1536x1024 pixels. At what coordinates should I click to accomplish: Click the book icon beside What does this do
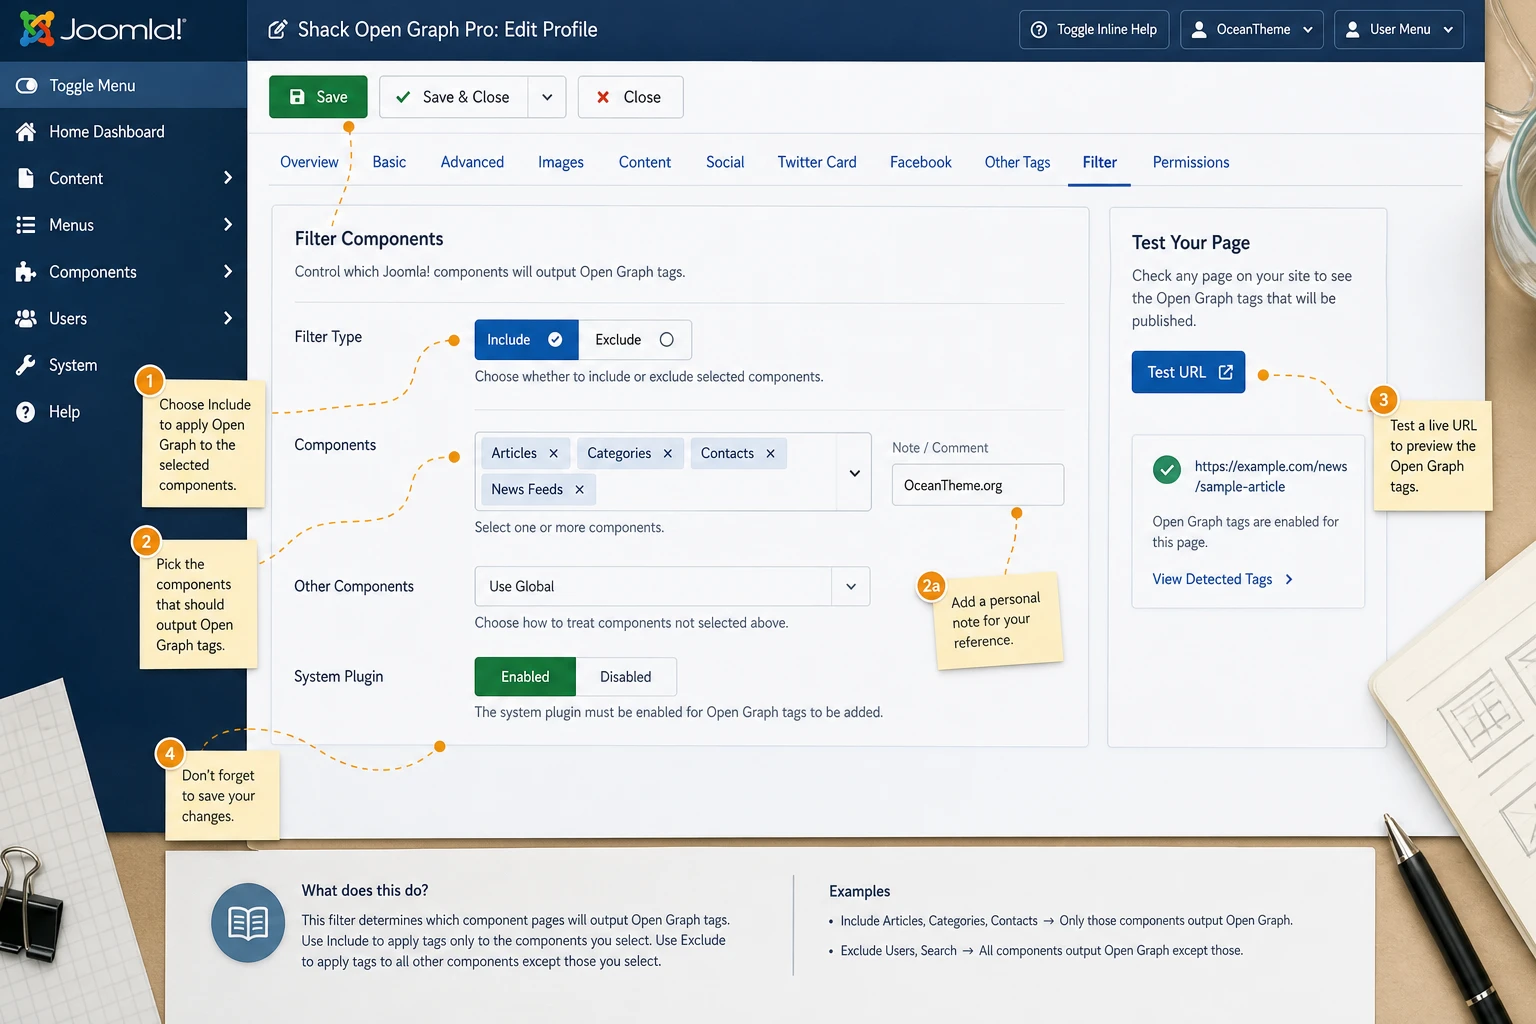click(x=248, y=923)
